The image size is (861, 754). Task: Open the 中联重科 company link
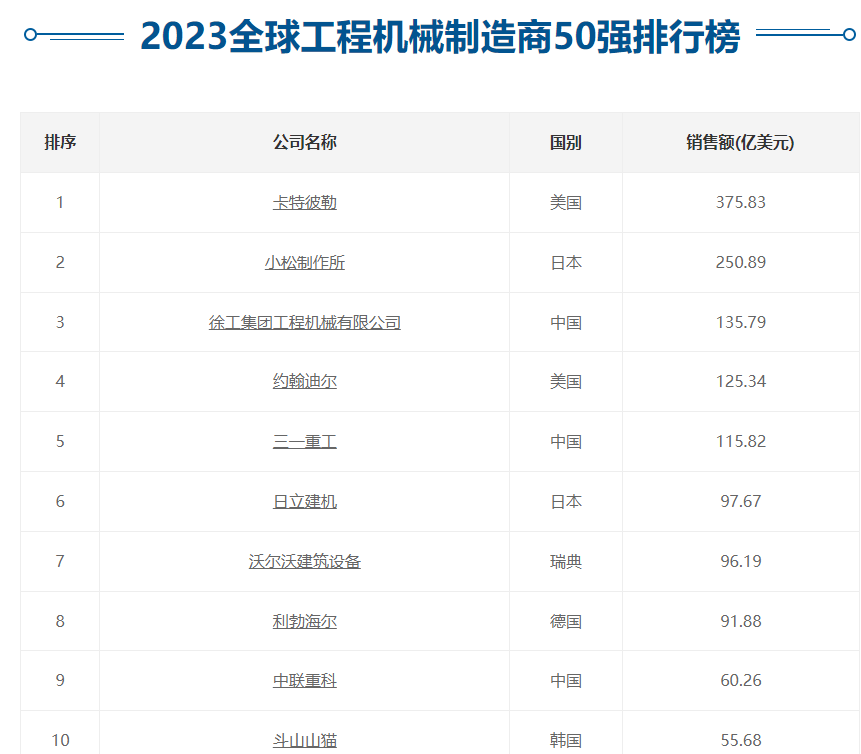coord(305,680)
